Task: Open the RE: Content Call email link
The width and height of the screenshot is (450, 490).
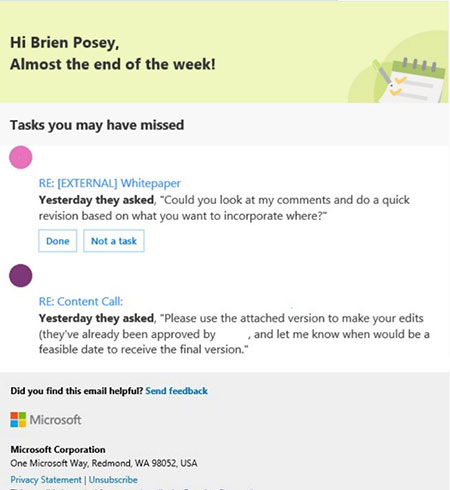Action: pyautogui.click(x=81, y=301)
